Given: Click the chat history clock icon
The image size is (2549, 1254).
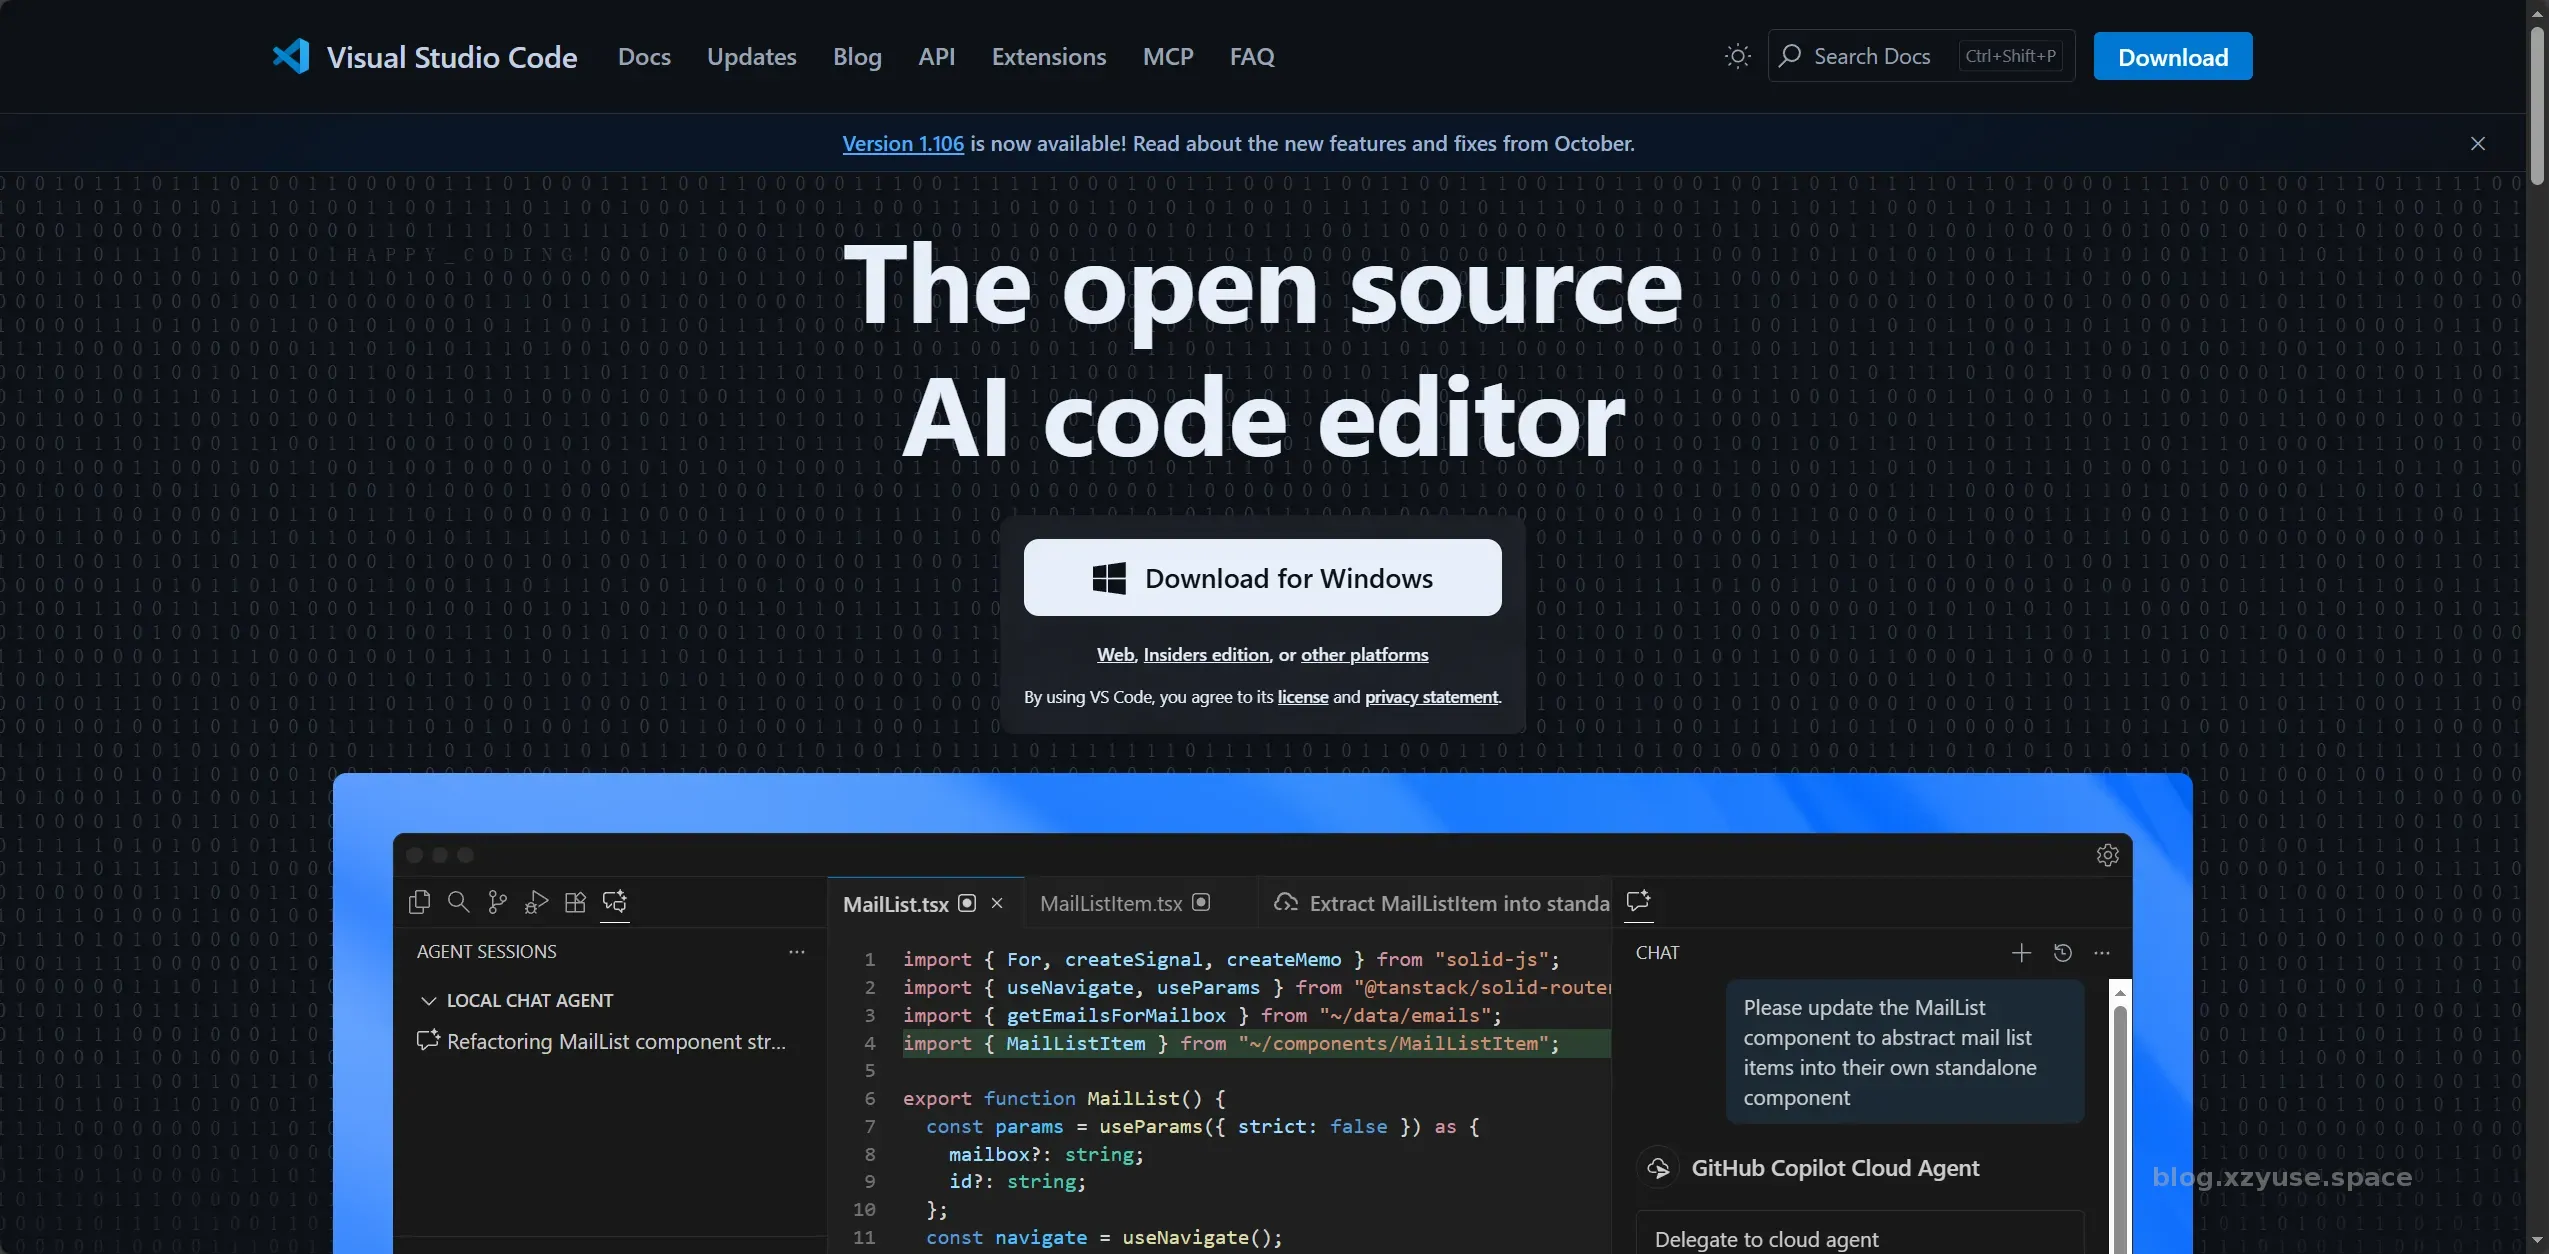Looking at the screenshot, I should [2062, 953].
